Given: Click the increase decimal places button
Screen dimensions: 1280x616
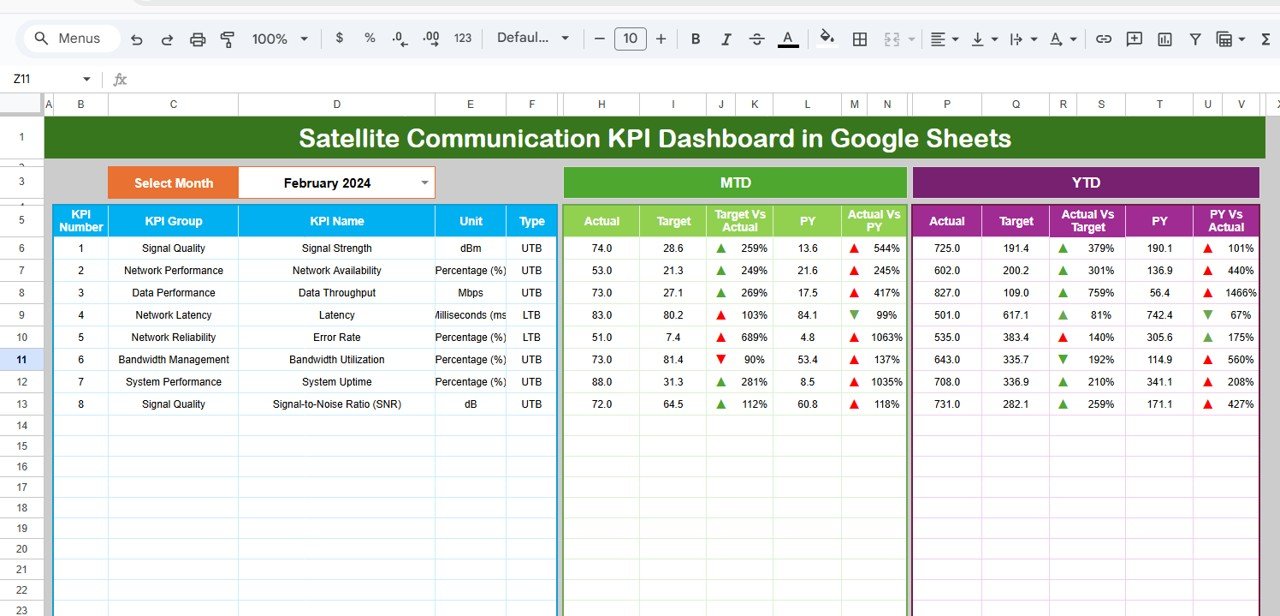Looking at the screenshot, I should coord(430,38).
